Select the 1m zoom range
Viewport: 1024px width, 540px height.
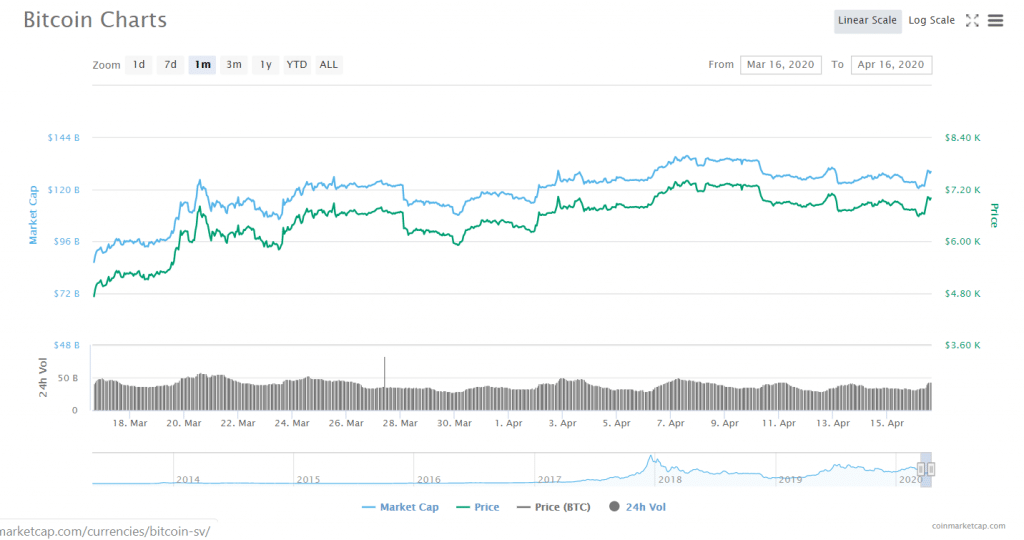point(203,65)
